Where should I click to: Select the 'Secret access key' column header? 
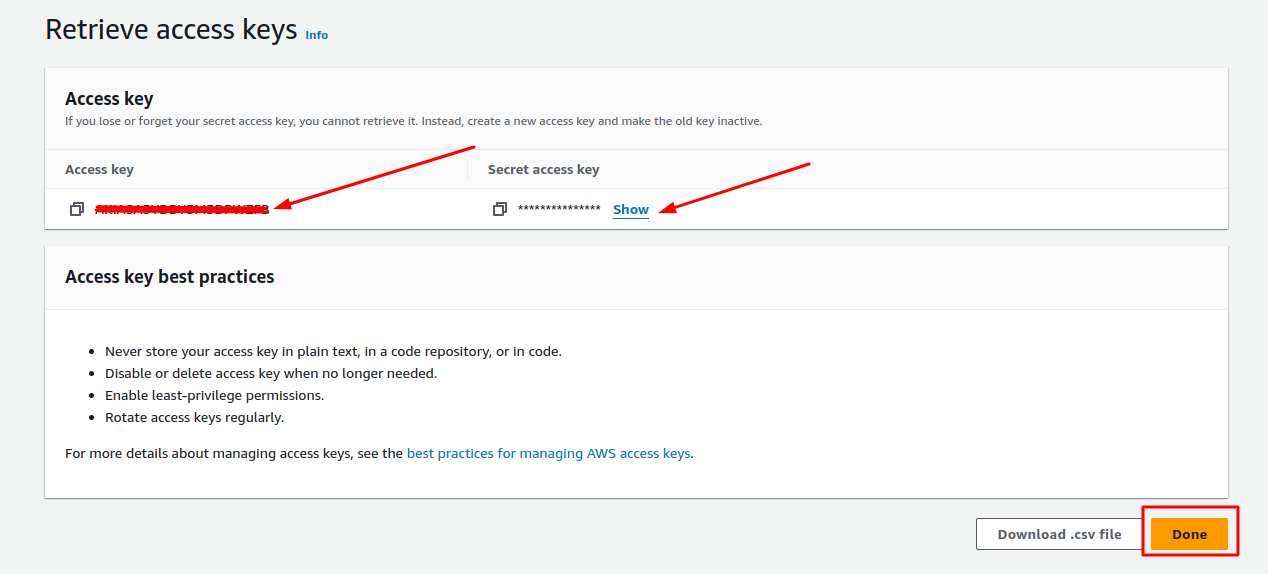tap(543, 169)
